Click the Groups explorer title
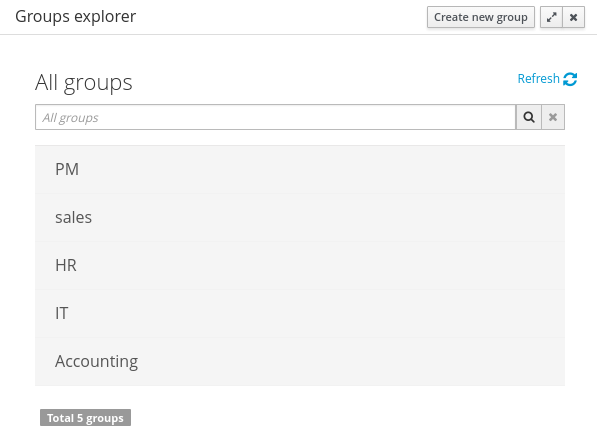This screenshot has width=597, height=446. (75, 17)
